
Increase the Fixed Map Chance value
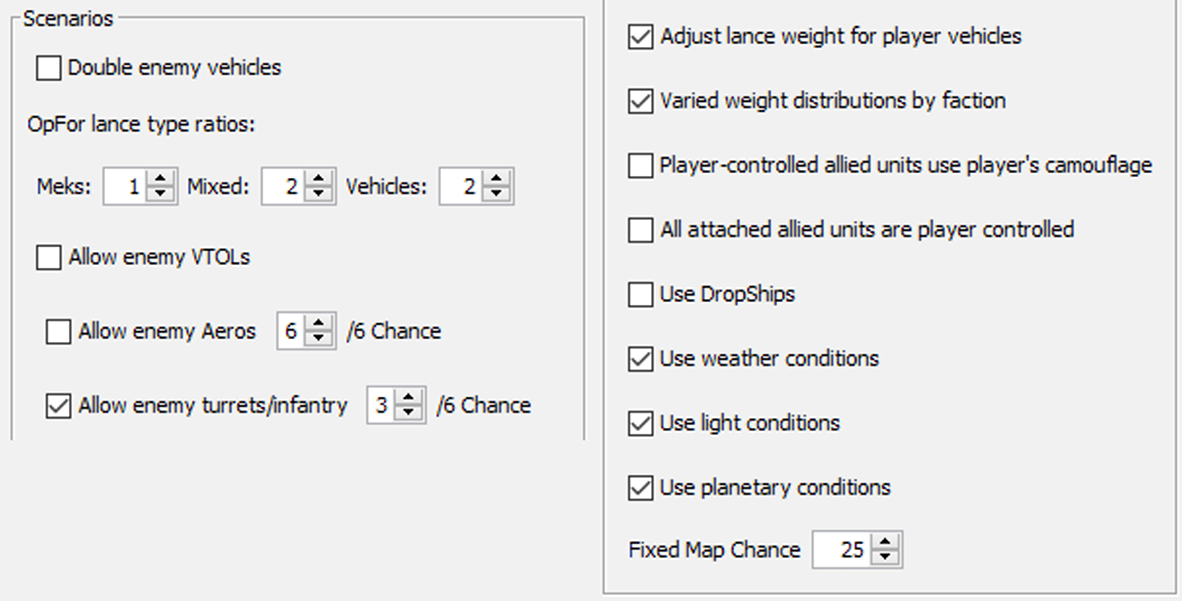tap(885, 543)
